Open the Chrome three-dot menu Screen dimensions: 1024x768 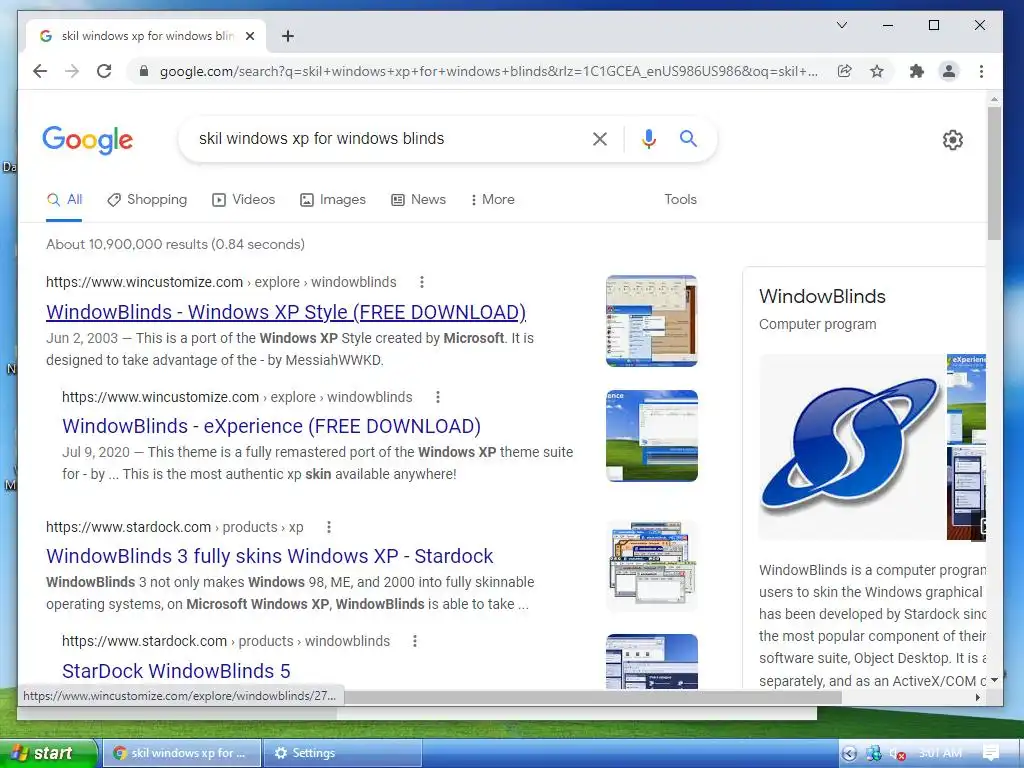pyautogui.click(x=981, y=71)
